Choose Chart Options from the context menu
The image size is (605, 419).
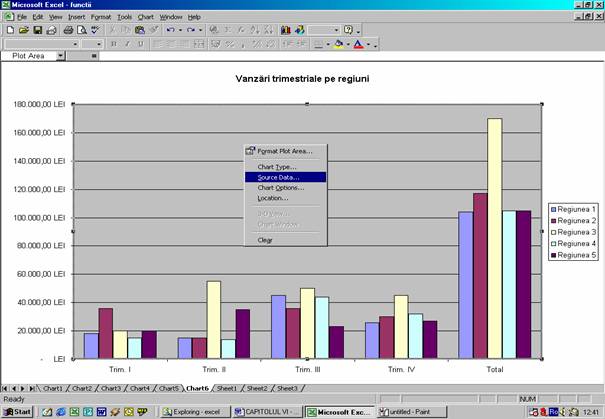point(280,187)
